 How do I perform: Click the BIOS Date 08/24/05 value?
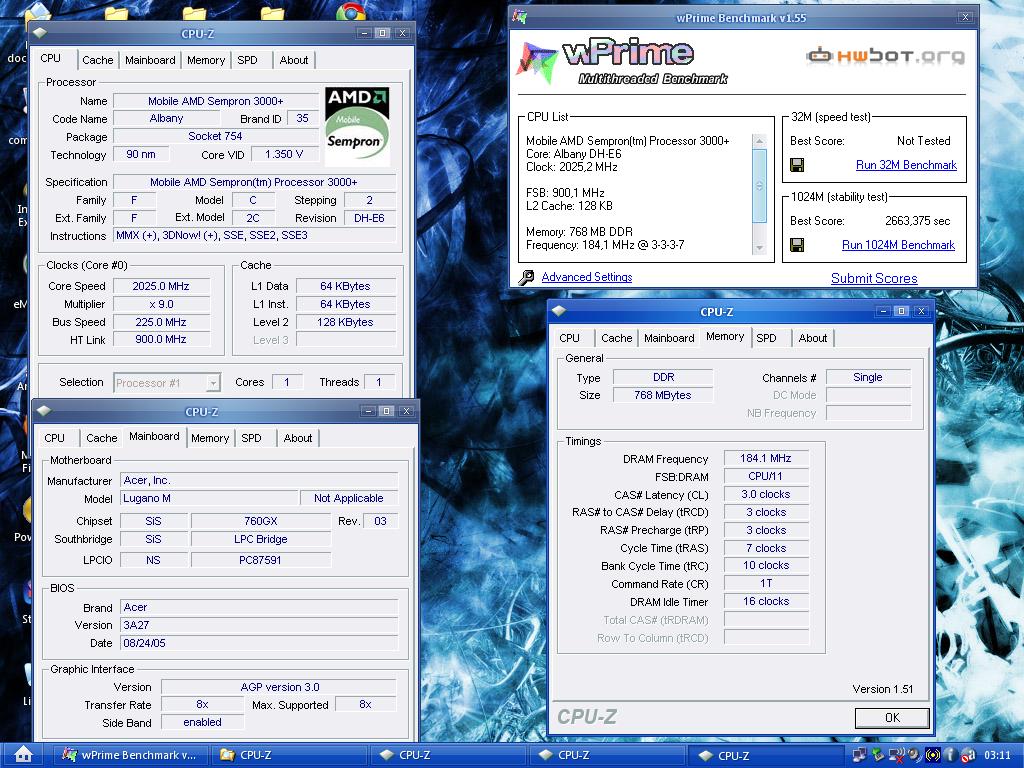259,643
